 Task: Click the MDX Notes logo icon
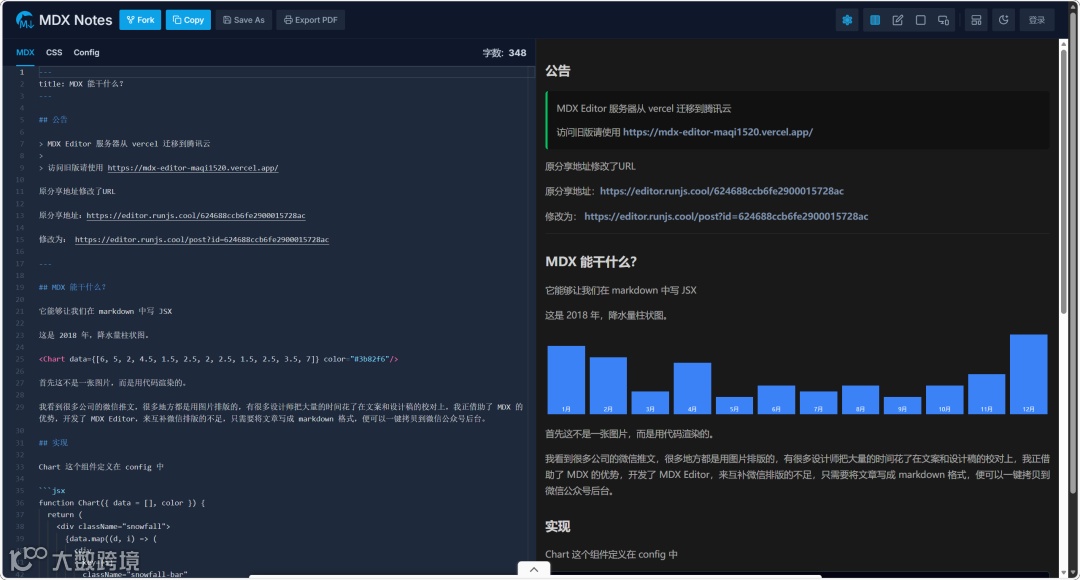(x=25, y=20)
